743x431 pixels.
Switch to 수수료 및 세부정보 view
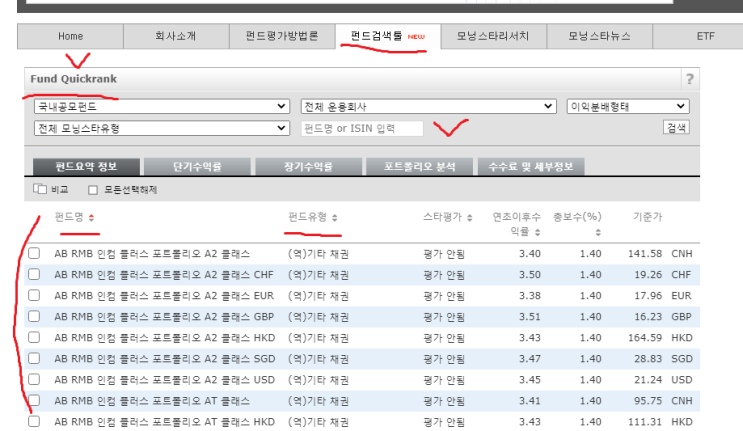[531, 167]
